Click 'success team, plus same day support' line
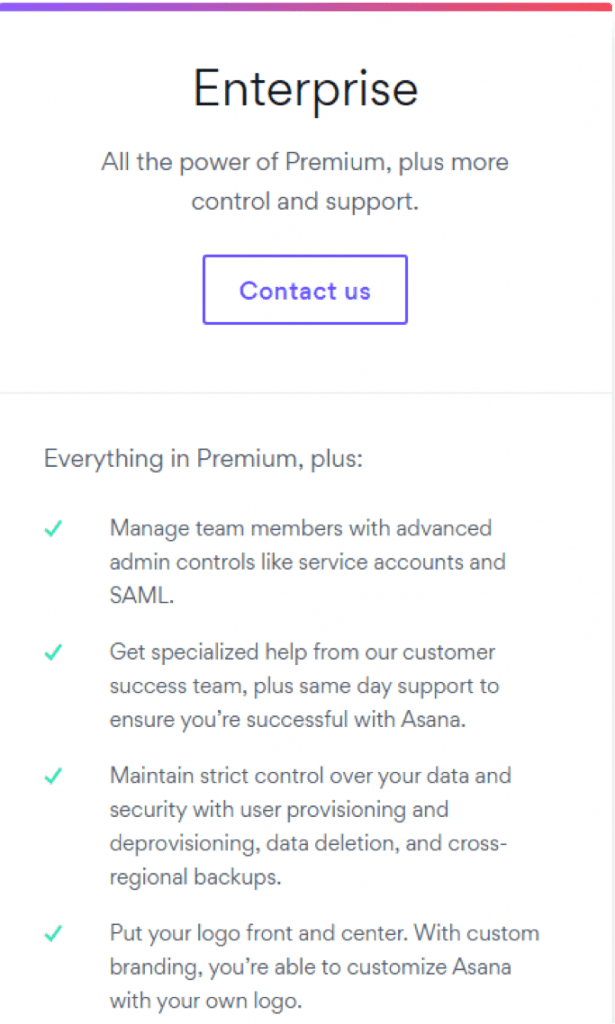The height and width of the screenshot is (1024, 615). [x=304, y=686]
